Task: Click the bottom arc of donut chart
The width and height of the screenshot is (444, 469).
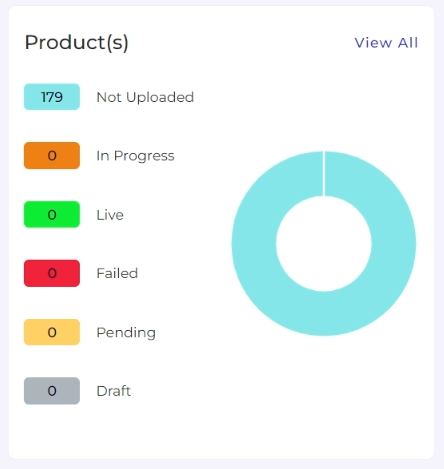Action: pos(324,314)
